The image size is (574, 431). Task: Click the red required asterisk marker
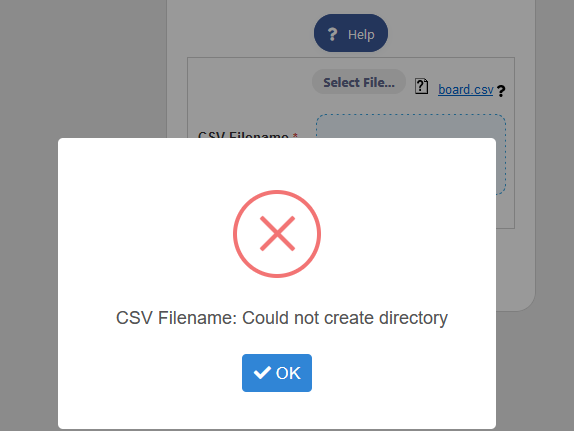295,135
